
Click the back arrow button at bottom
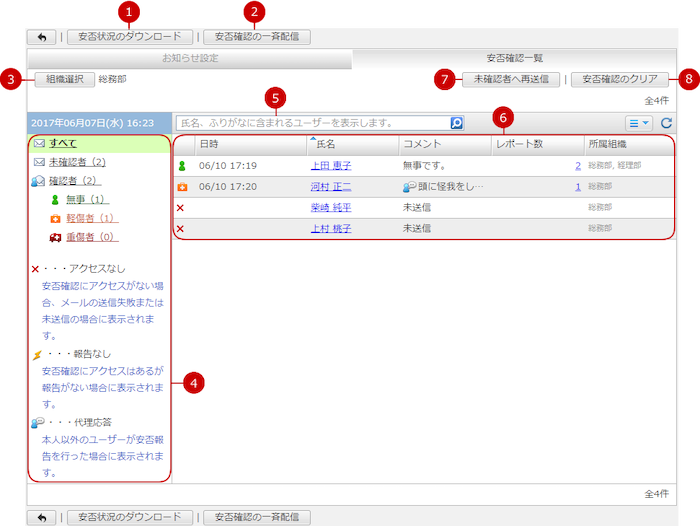pos(41,517)
